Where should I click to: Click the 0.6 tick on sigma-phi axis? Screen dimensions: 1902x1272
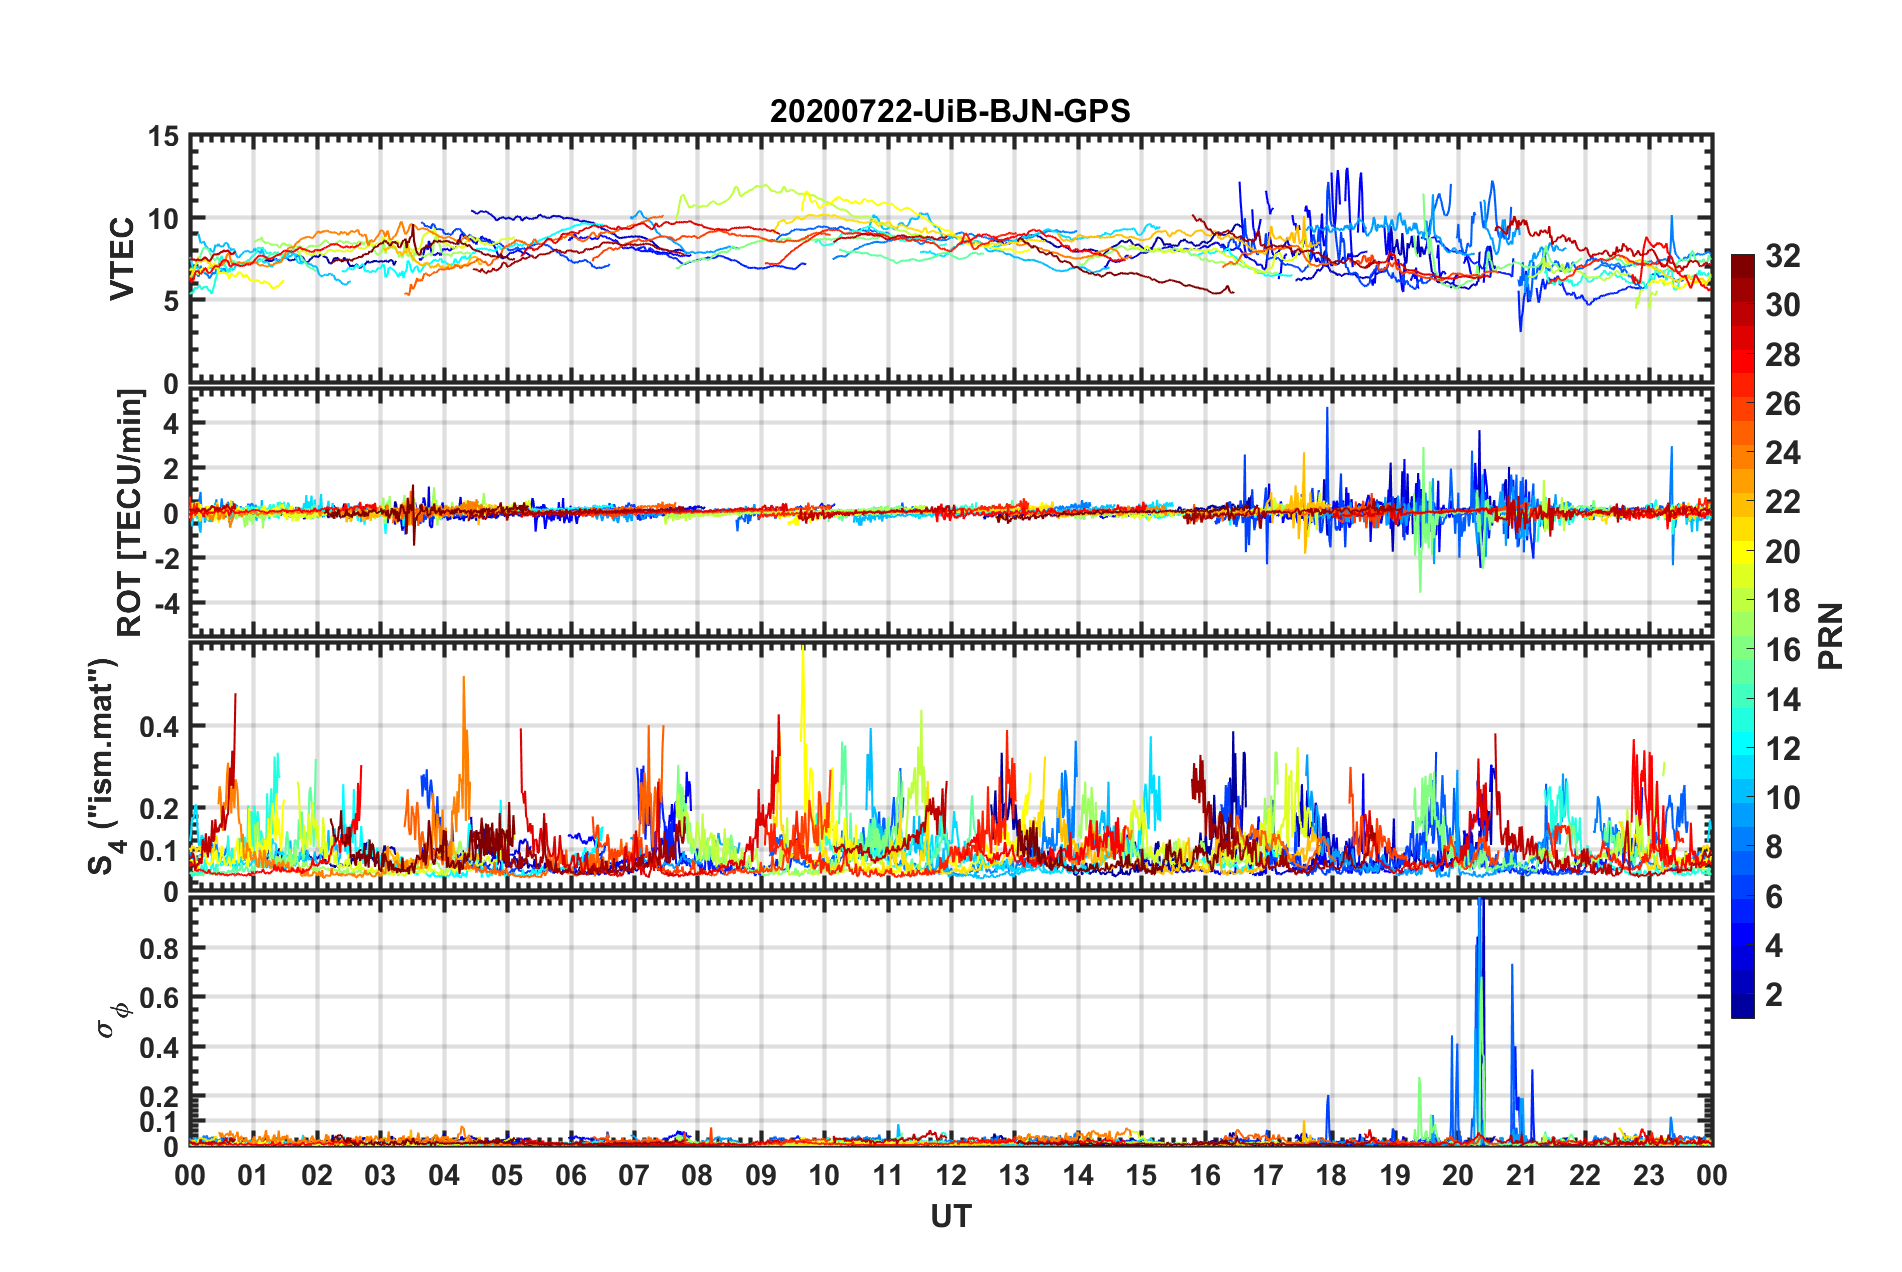pyautogui.click(x=159, y=997)
